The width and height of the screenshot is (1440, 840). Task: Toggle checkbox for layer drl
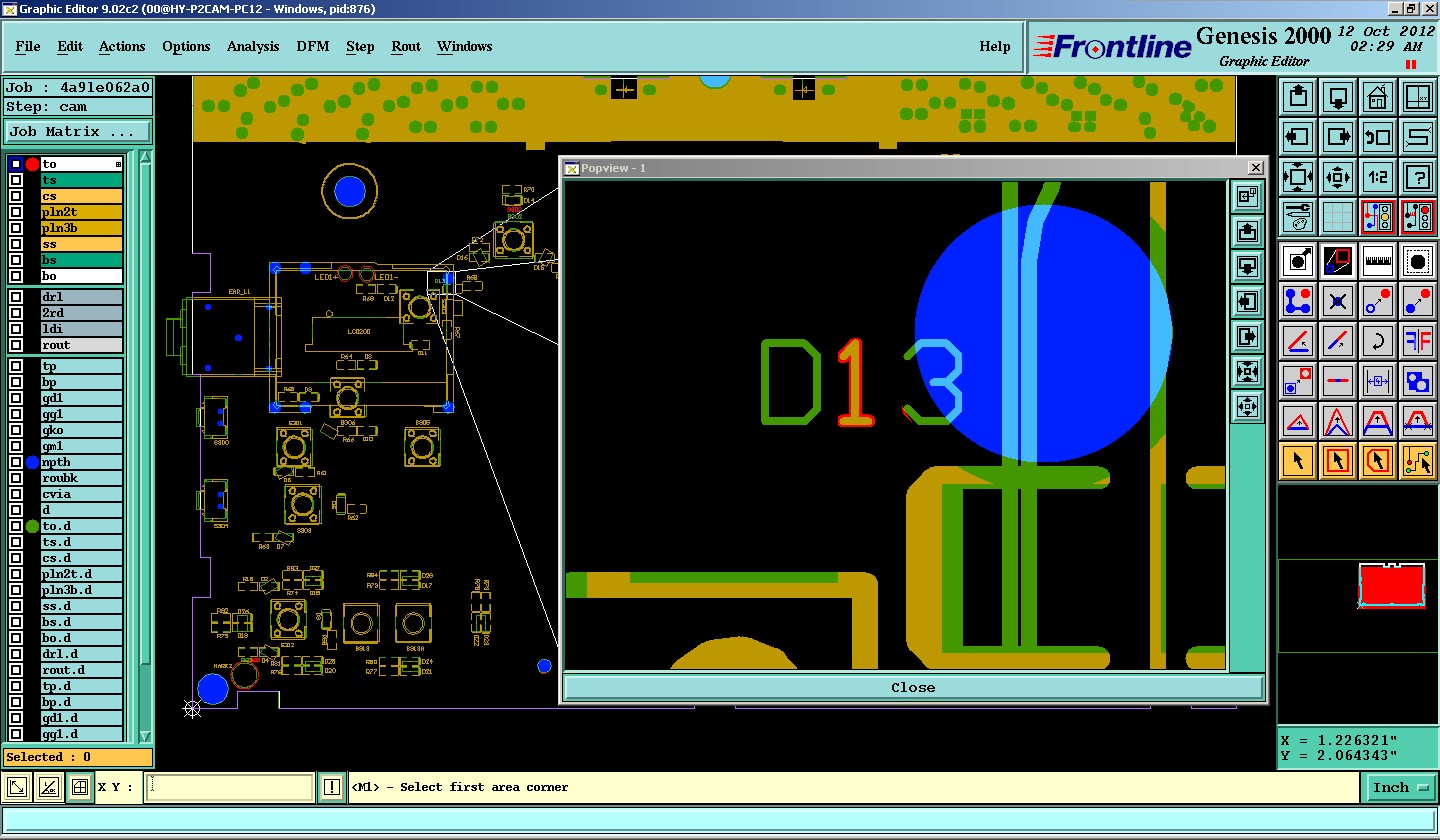(16, 297)
